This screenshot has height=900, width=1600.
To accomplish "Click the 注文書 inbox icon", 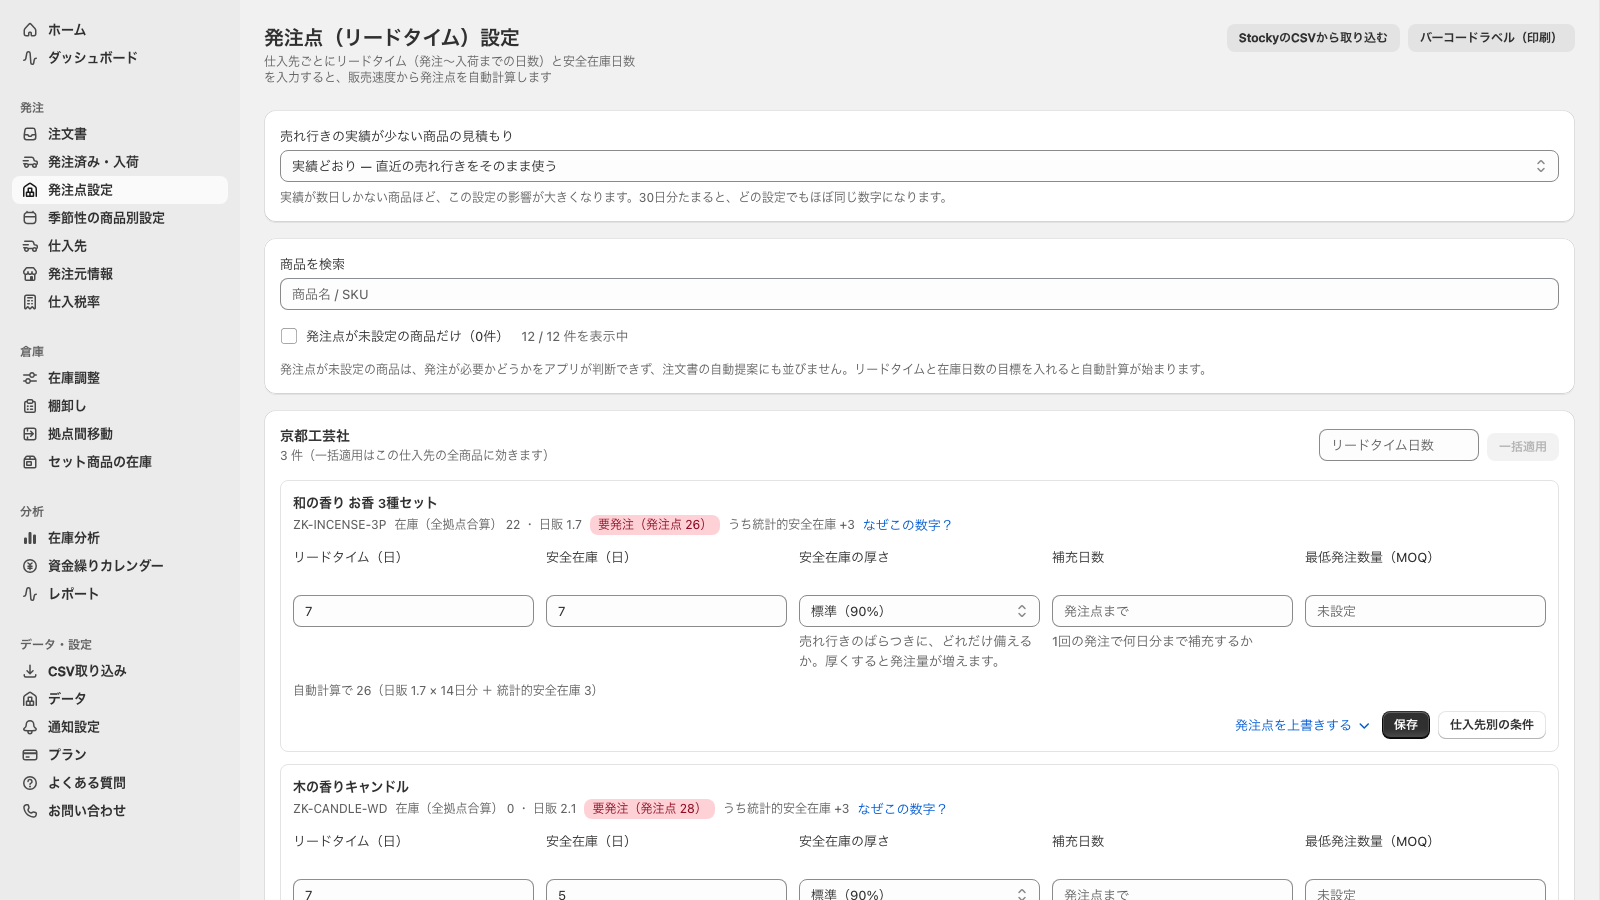I will click(30, 134).
